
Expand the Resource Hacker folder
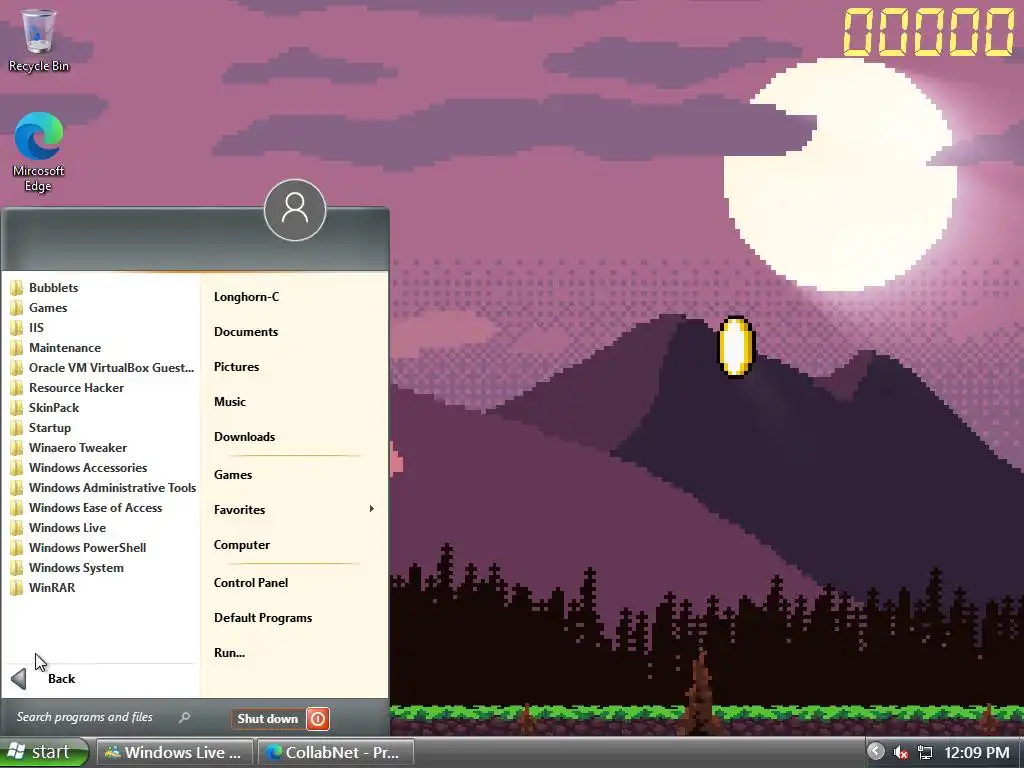point(103,388)
